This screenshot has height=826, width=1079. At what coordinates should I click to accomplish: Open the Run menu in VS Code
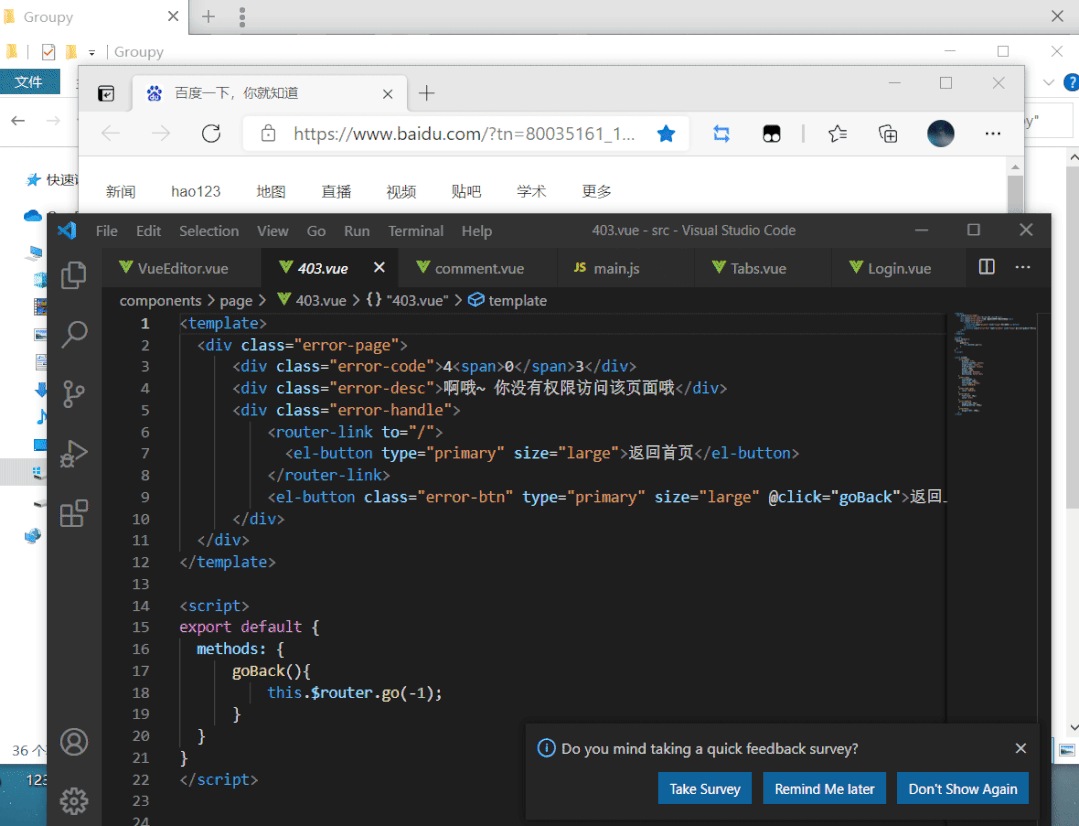point(356,231)
